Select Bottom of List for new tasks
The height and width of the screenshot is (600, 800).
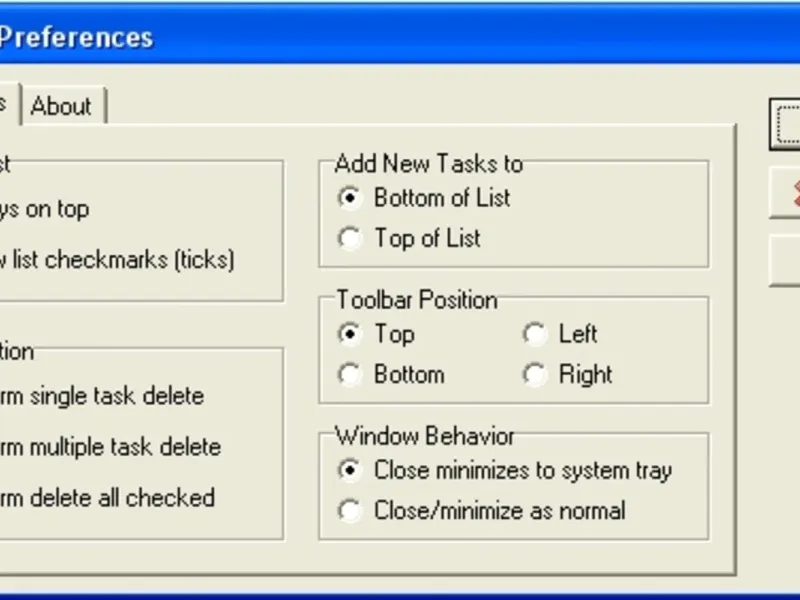pyautogui.click(x=350, y=198)
